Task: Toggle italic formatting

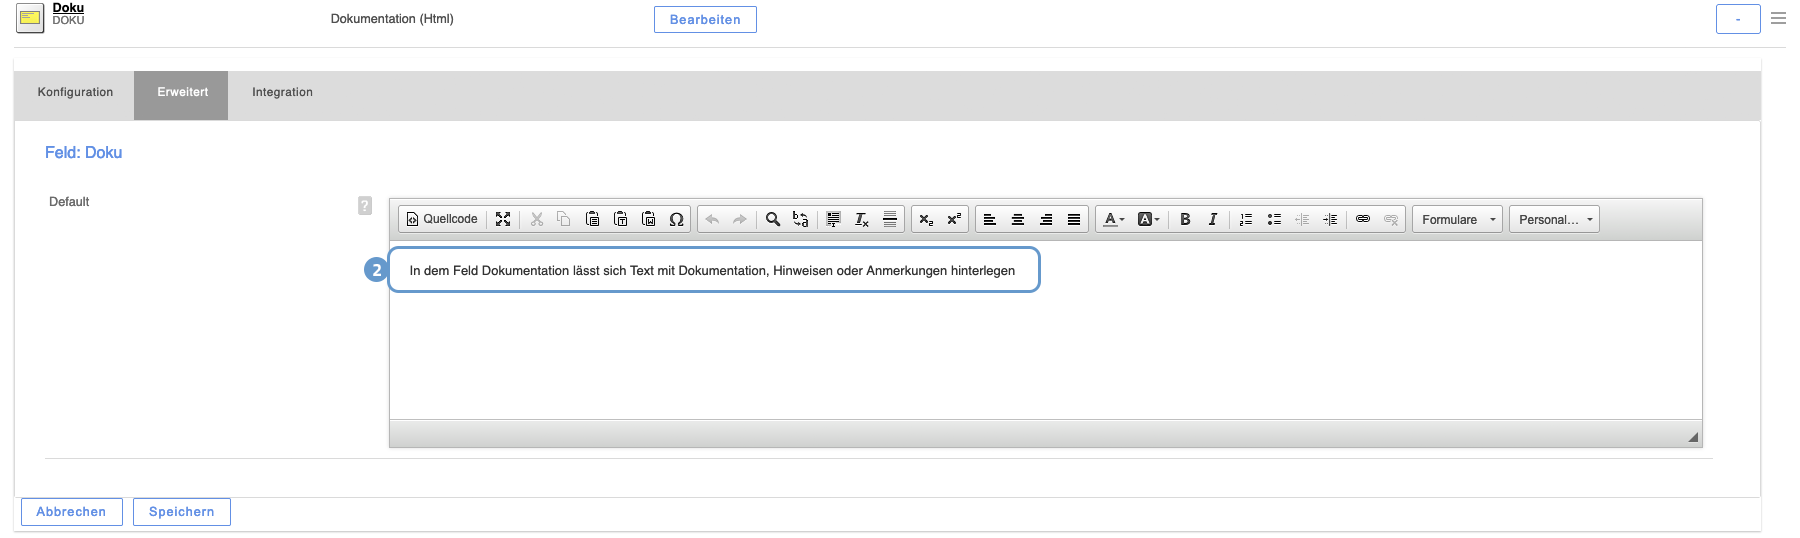Action: [1213, 219]
